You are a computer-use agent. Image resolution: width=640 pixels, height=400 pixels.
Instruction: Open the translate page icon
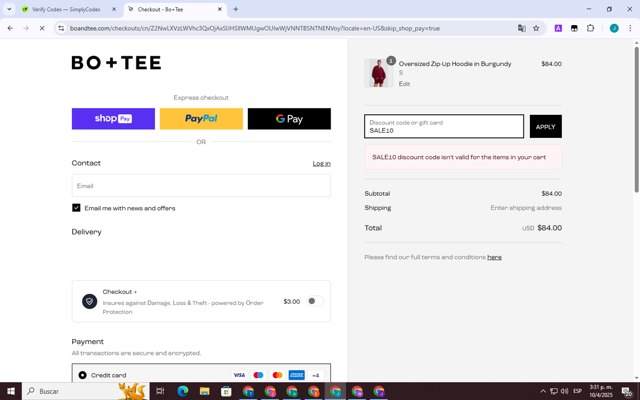coord(521,28)
